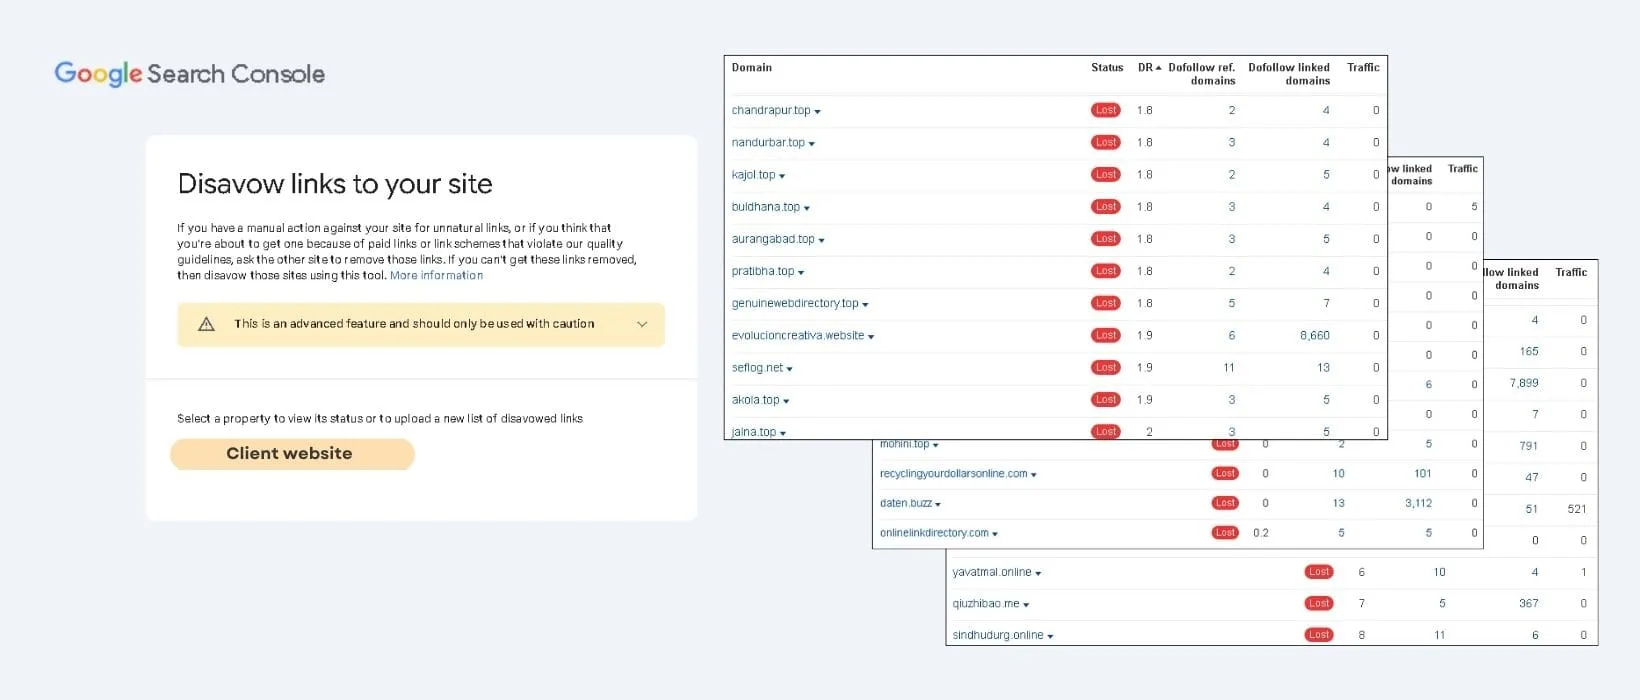Open the More information link
1640x700 pixels.
tap(436, 276)
